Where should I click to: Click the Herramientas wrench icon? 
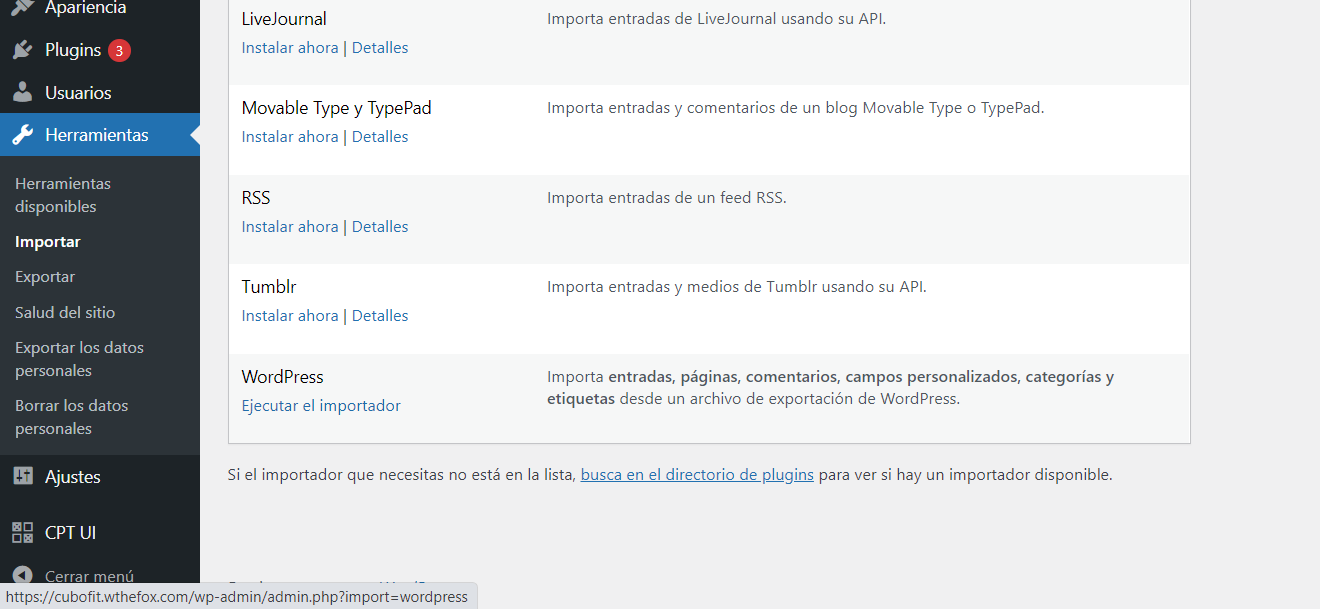tap(22, 135)
